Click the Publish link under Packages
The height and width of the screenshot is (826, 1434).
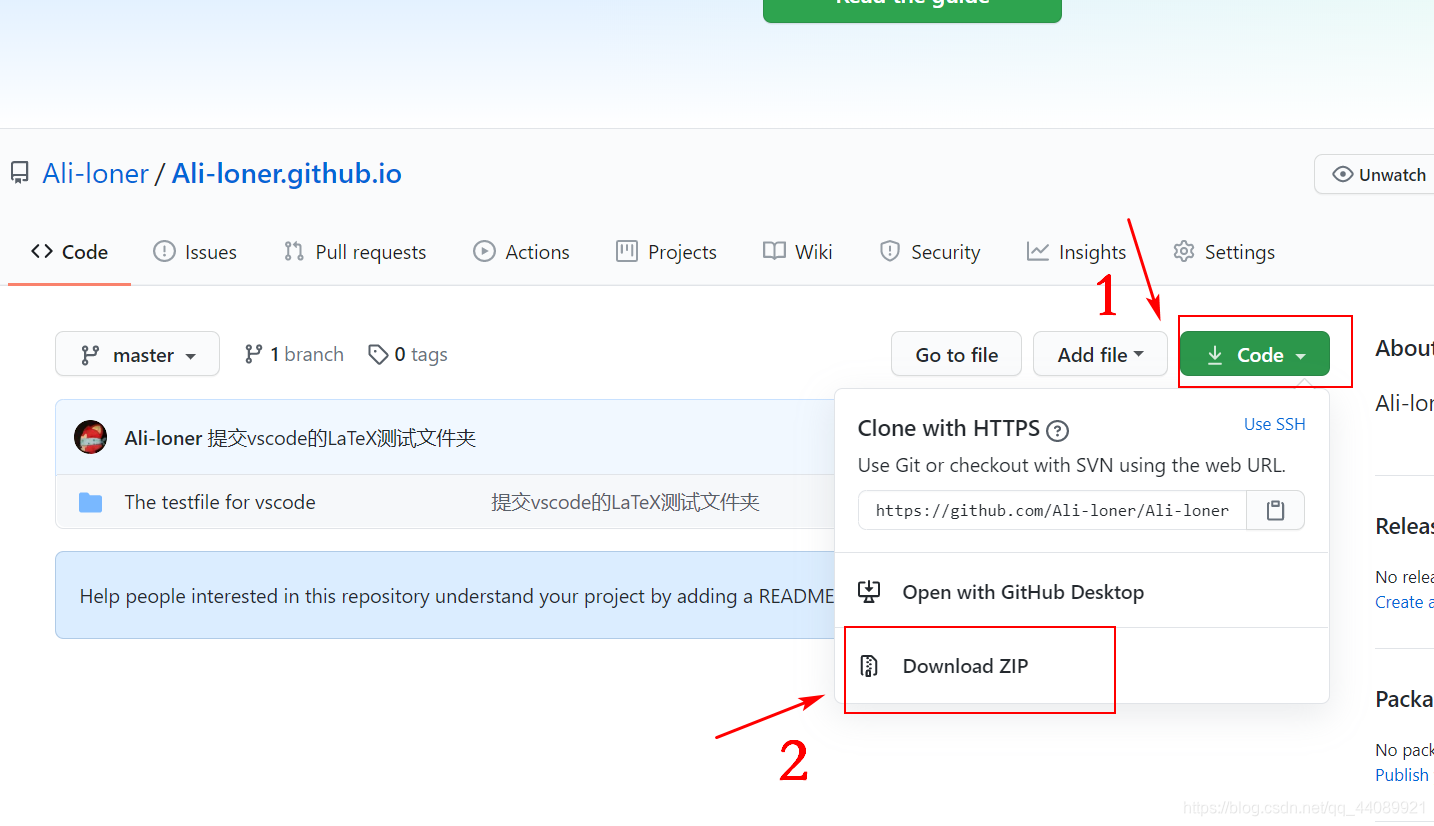1403,775
